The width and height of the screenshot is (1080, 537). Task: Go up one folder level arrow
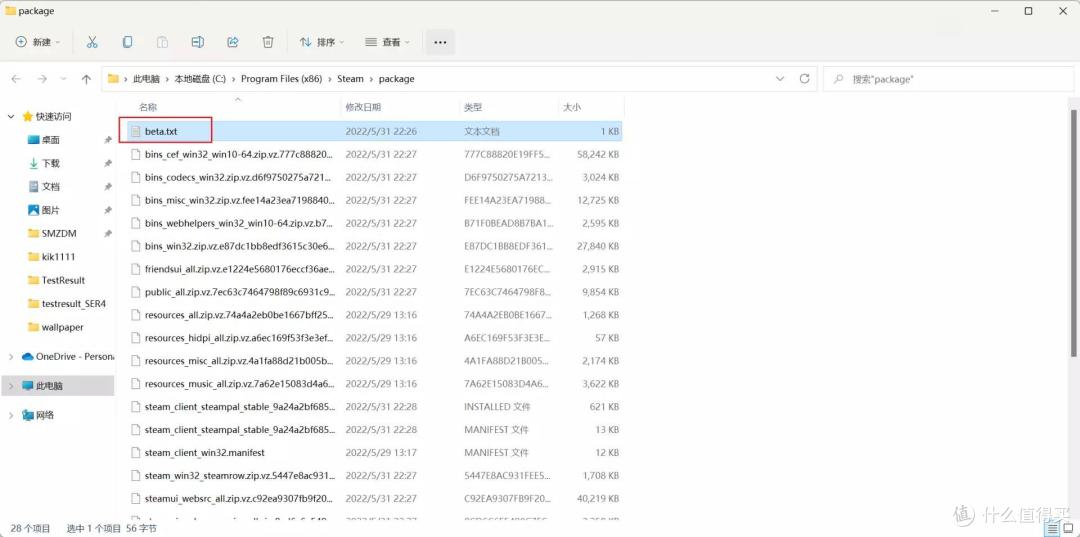[86, 79]
